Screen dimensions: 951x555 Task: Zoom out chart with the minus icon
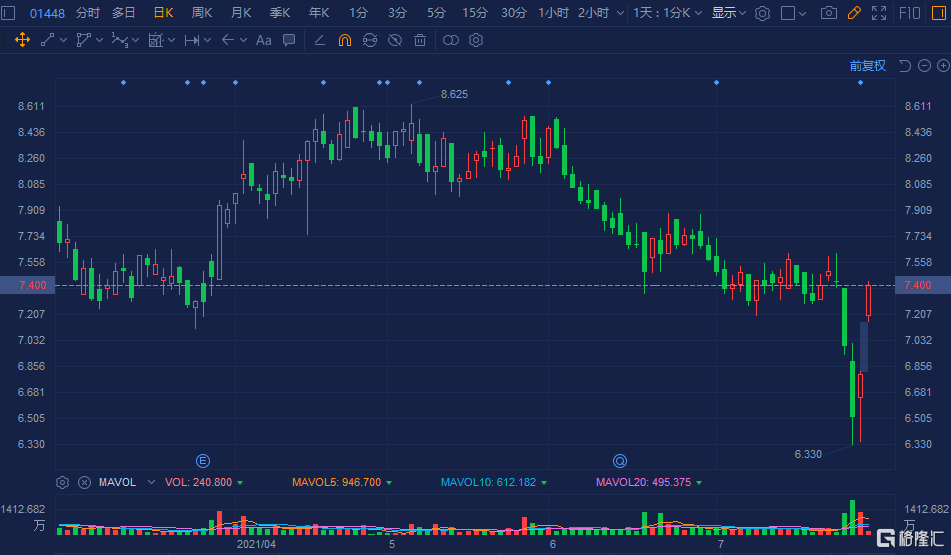pyautogui.click(x=923, y=66)
